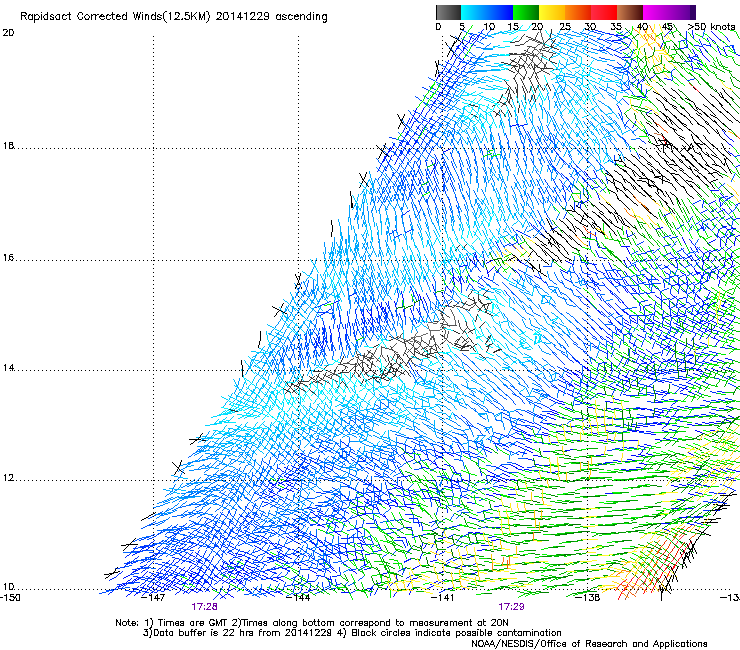Screen dimensions: 740x650
Task: Click the longitude axis label '-144'
Action: tap(299, 598)
